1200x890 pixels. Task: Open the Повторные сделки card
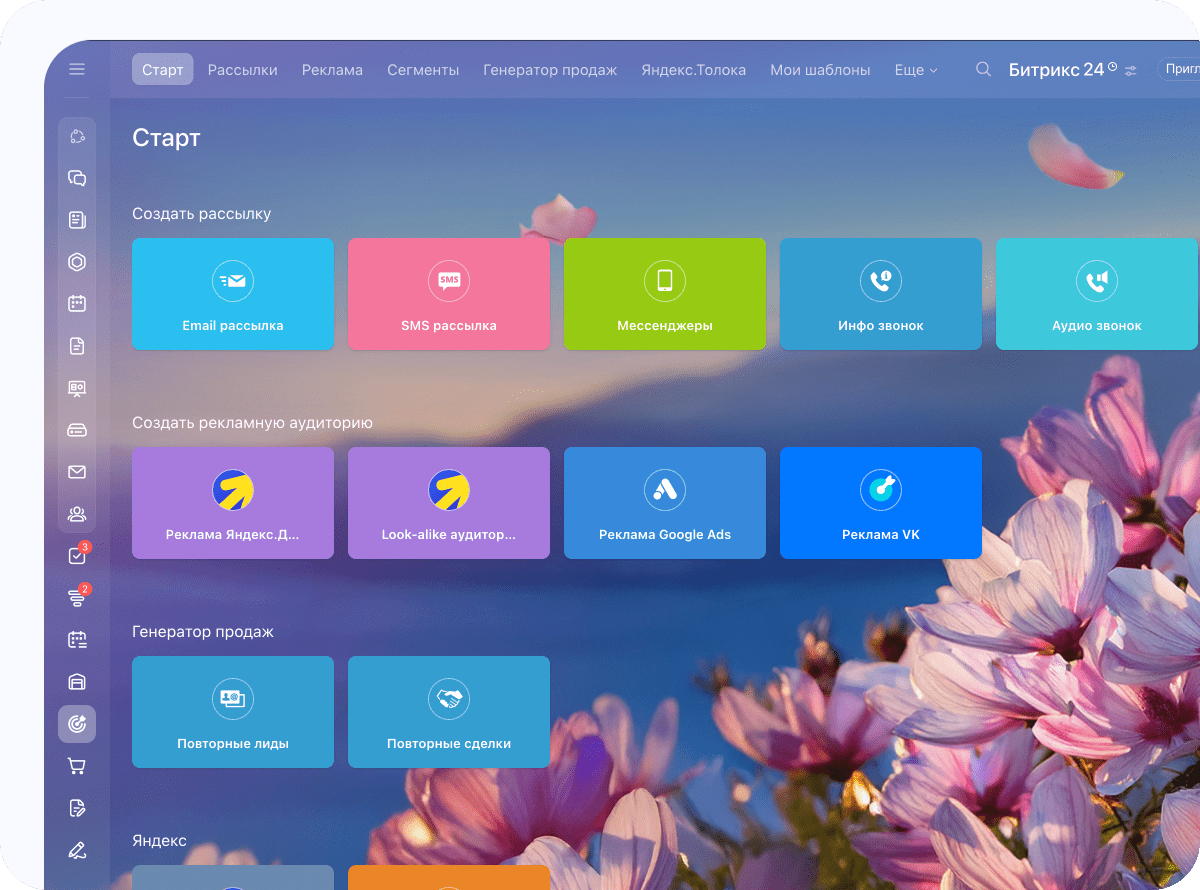click(x=449, y=712)
